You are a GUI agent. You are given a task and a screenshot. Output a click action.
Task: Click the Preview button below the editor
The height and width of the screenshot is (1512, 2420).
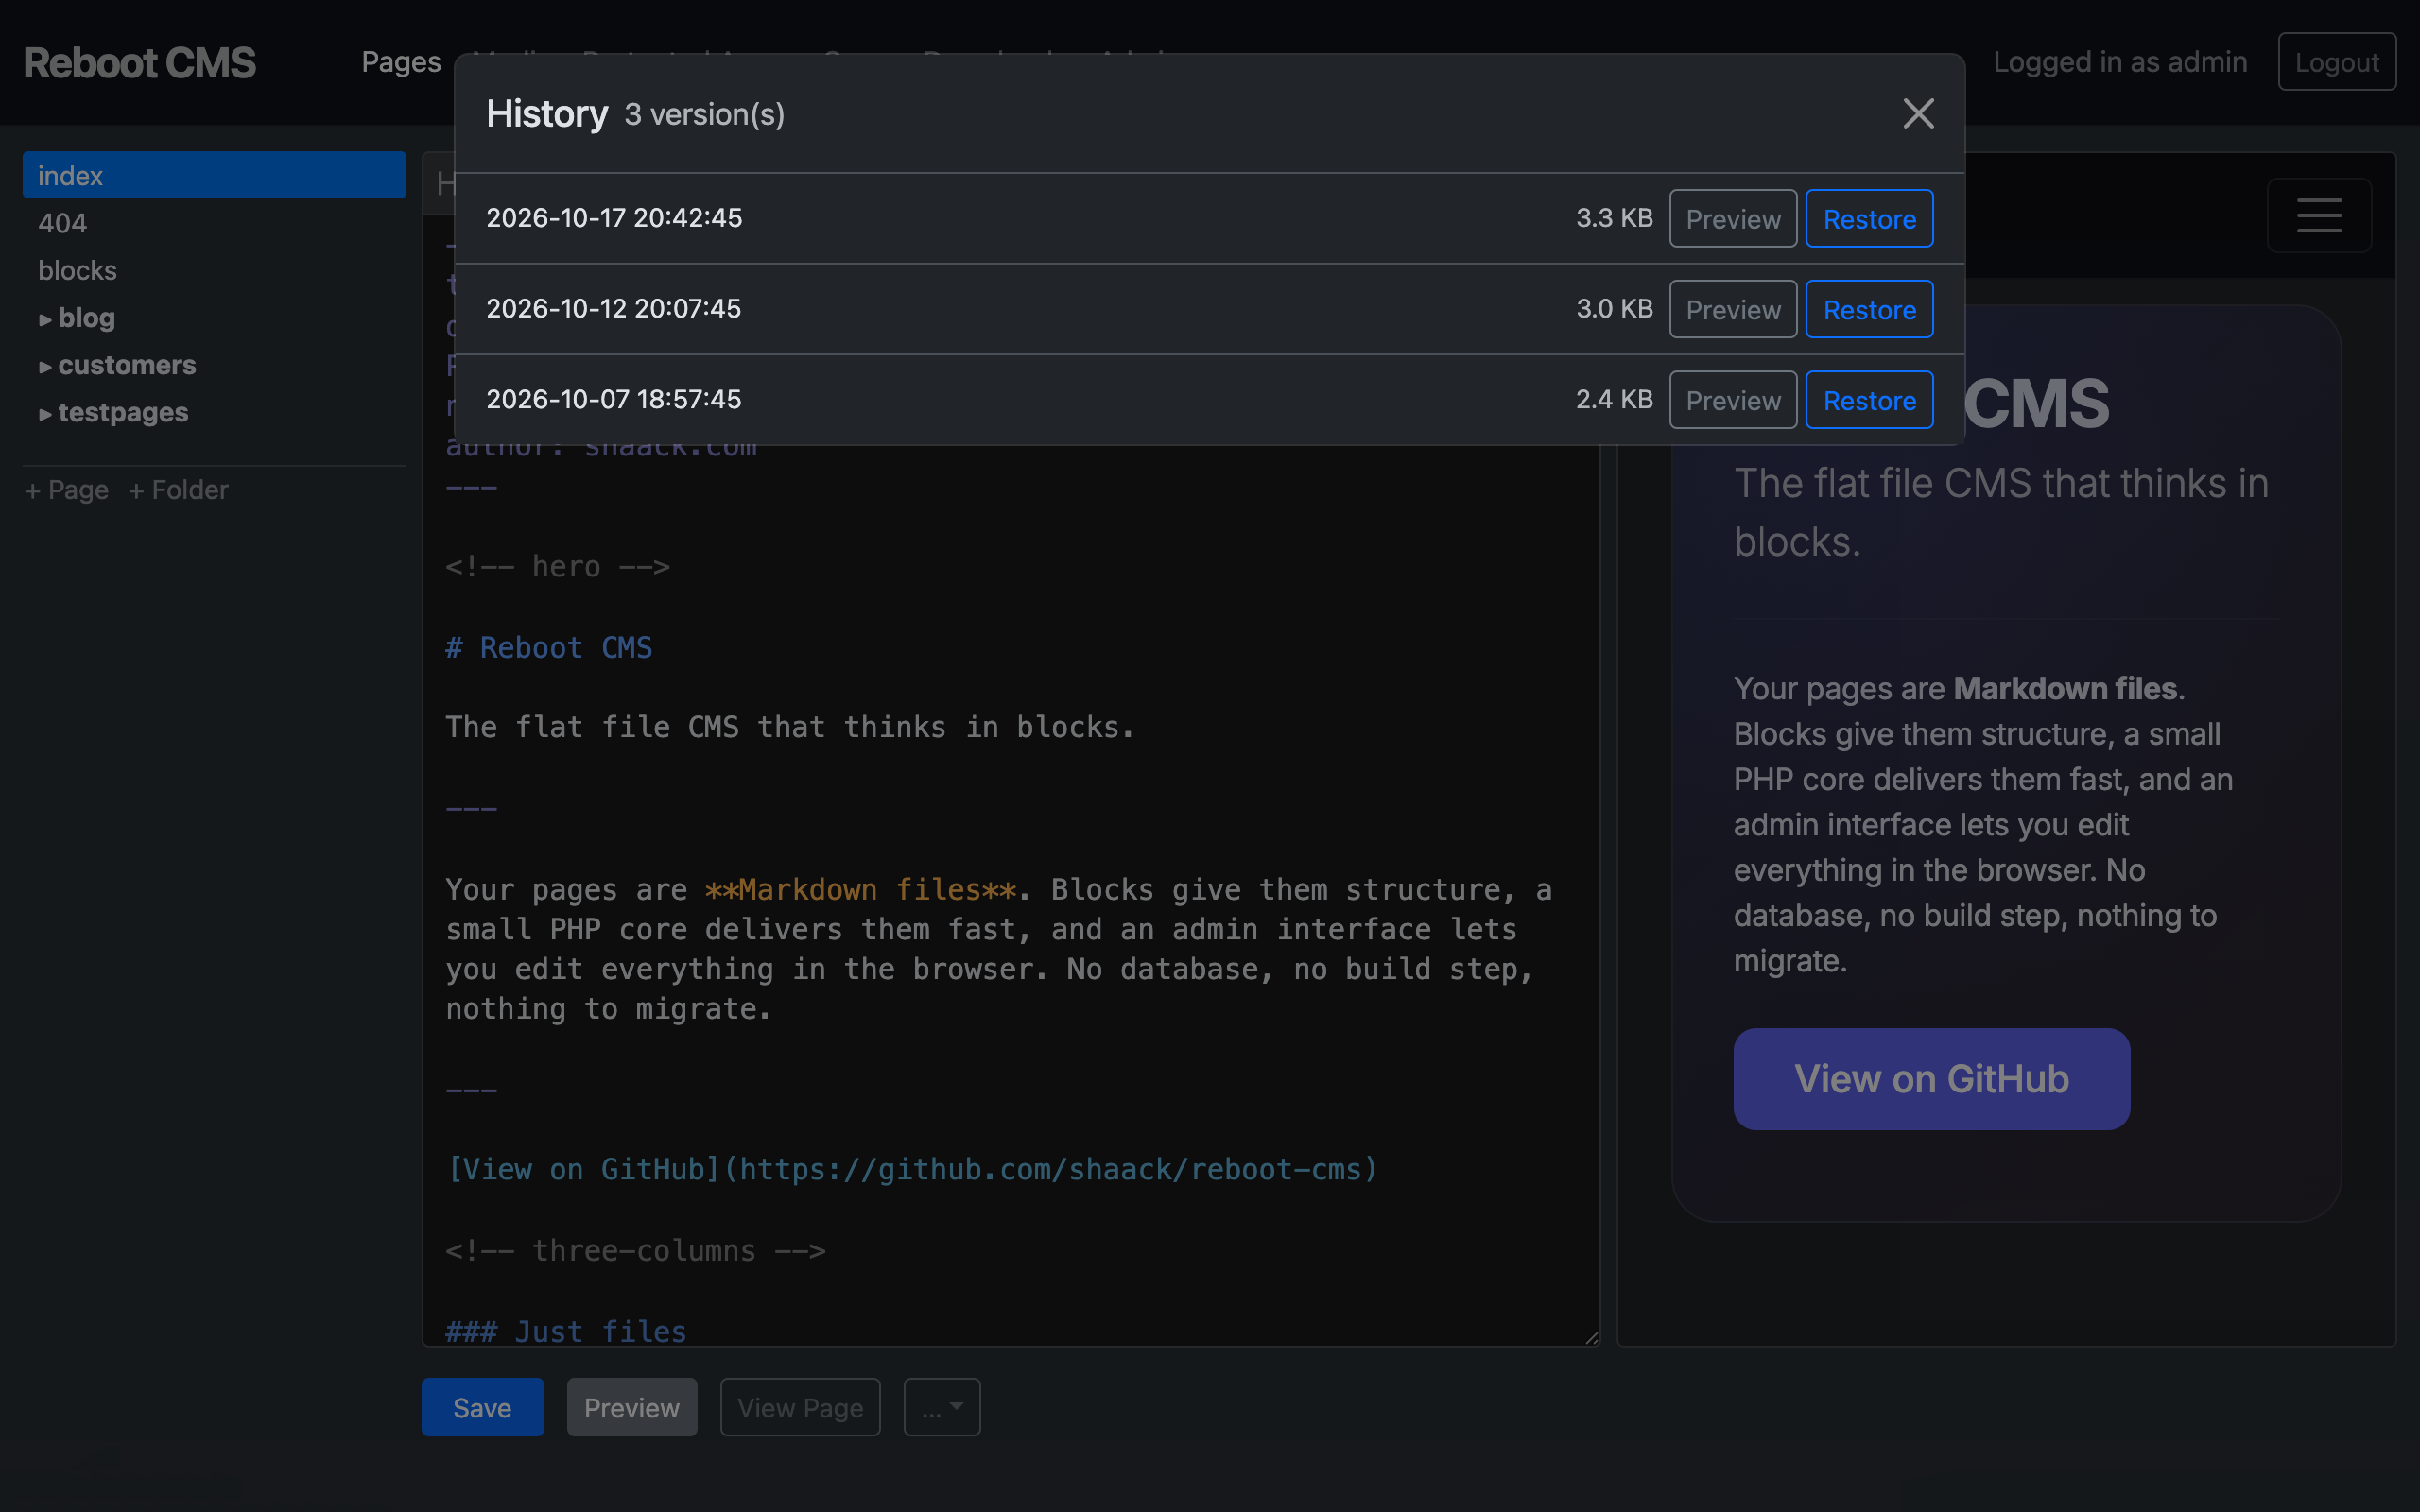pyautogui.click(x=632, y=1407)
